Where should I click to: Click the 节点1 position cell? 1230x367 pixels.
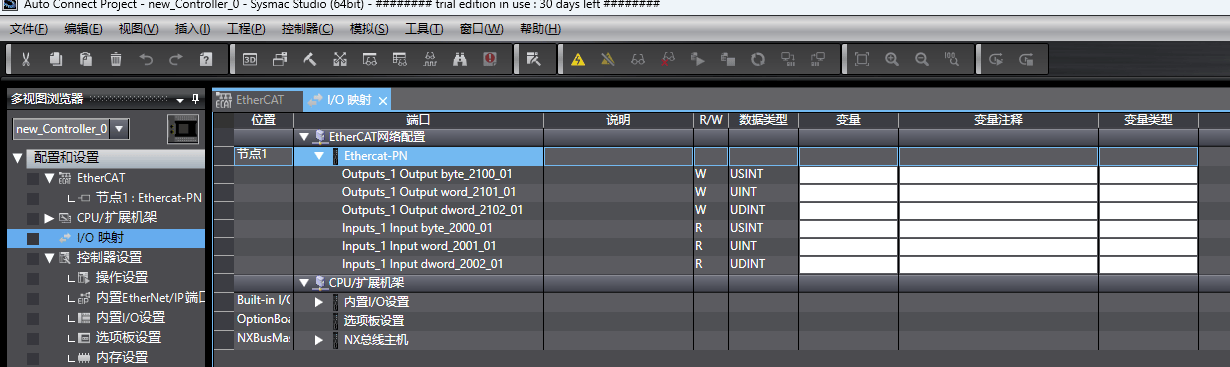click(x=263, y=156)
